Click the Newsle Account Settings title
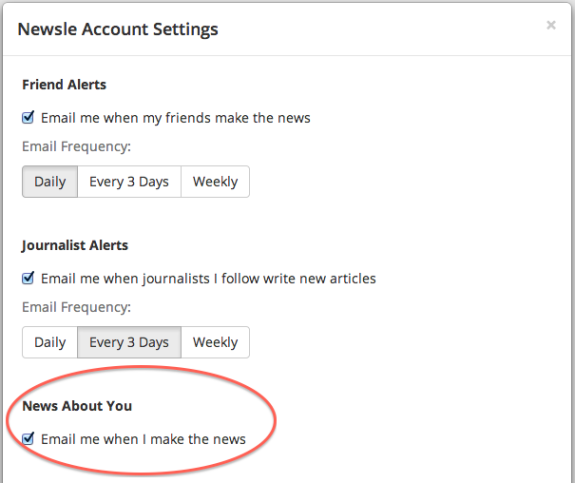 click(118, 29)
